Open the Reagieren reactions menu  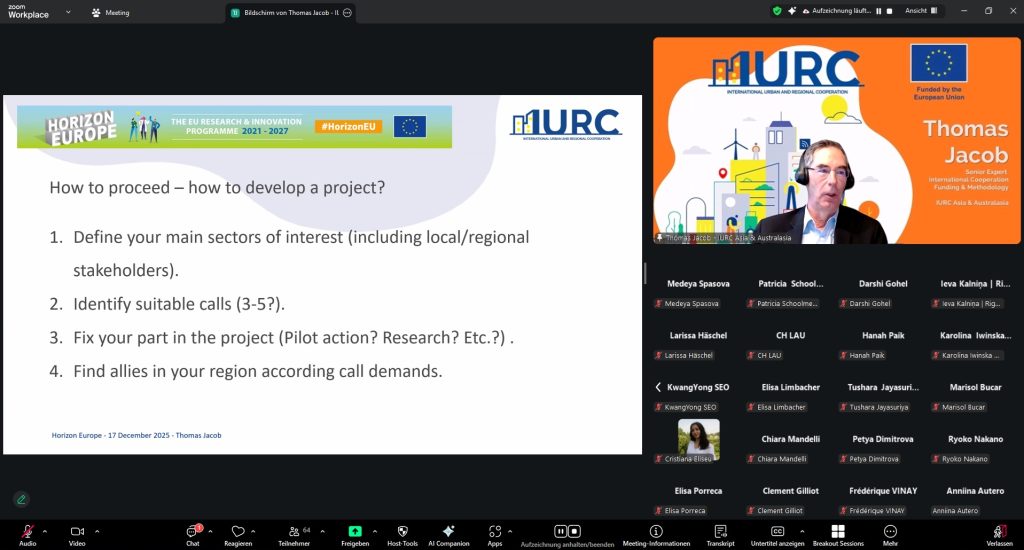pos(238,531)
